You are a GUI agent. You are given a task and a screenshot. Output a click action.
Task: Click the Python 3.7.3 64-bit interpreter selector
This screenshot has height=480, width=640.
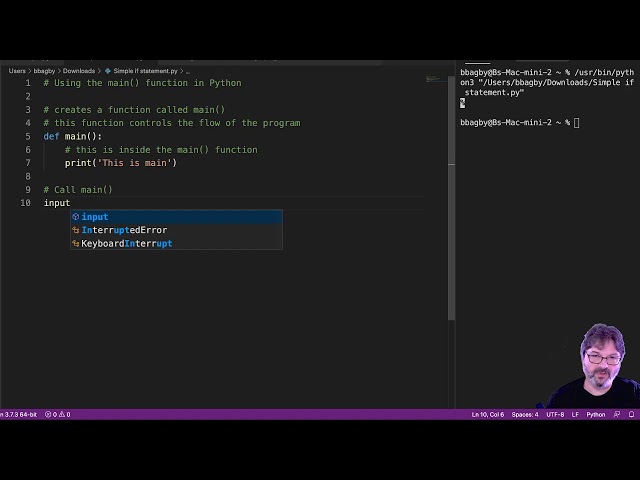coord(18,414)
